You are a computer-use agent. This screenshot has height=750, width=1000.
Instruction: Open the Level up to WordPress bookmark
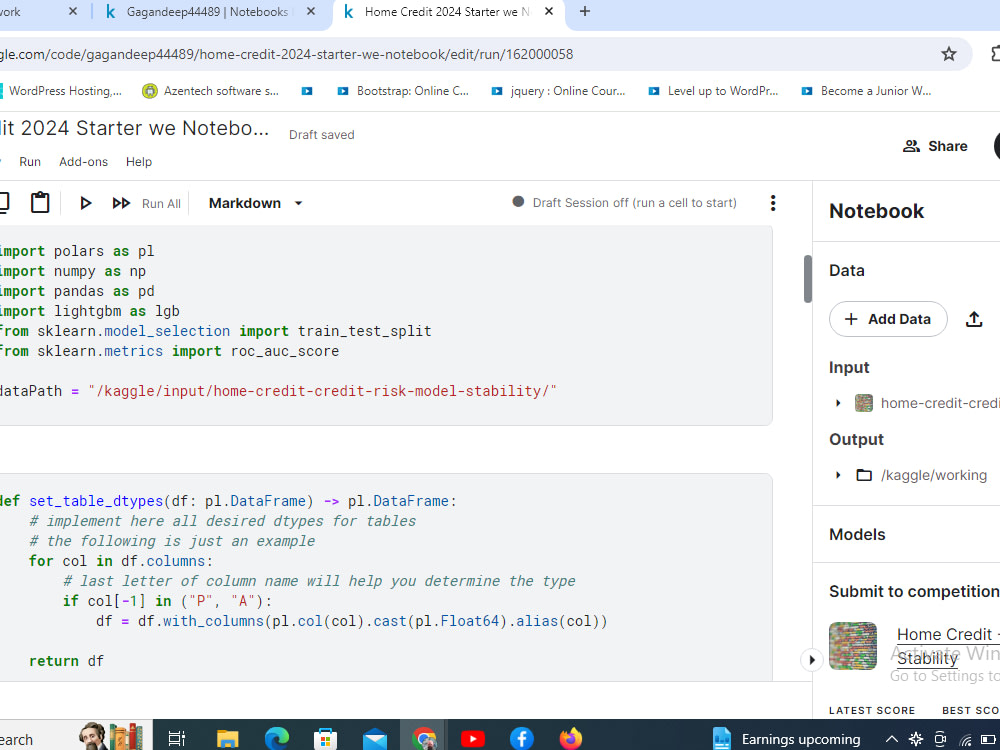713,91
